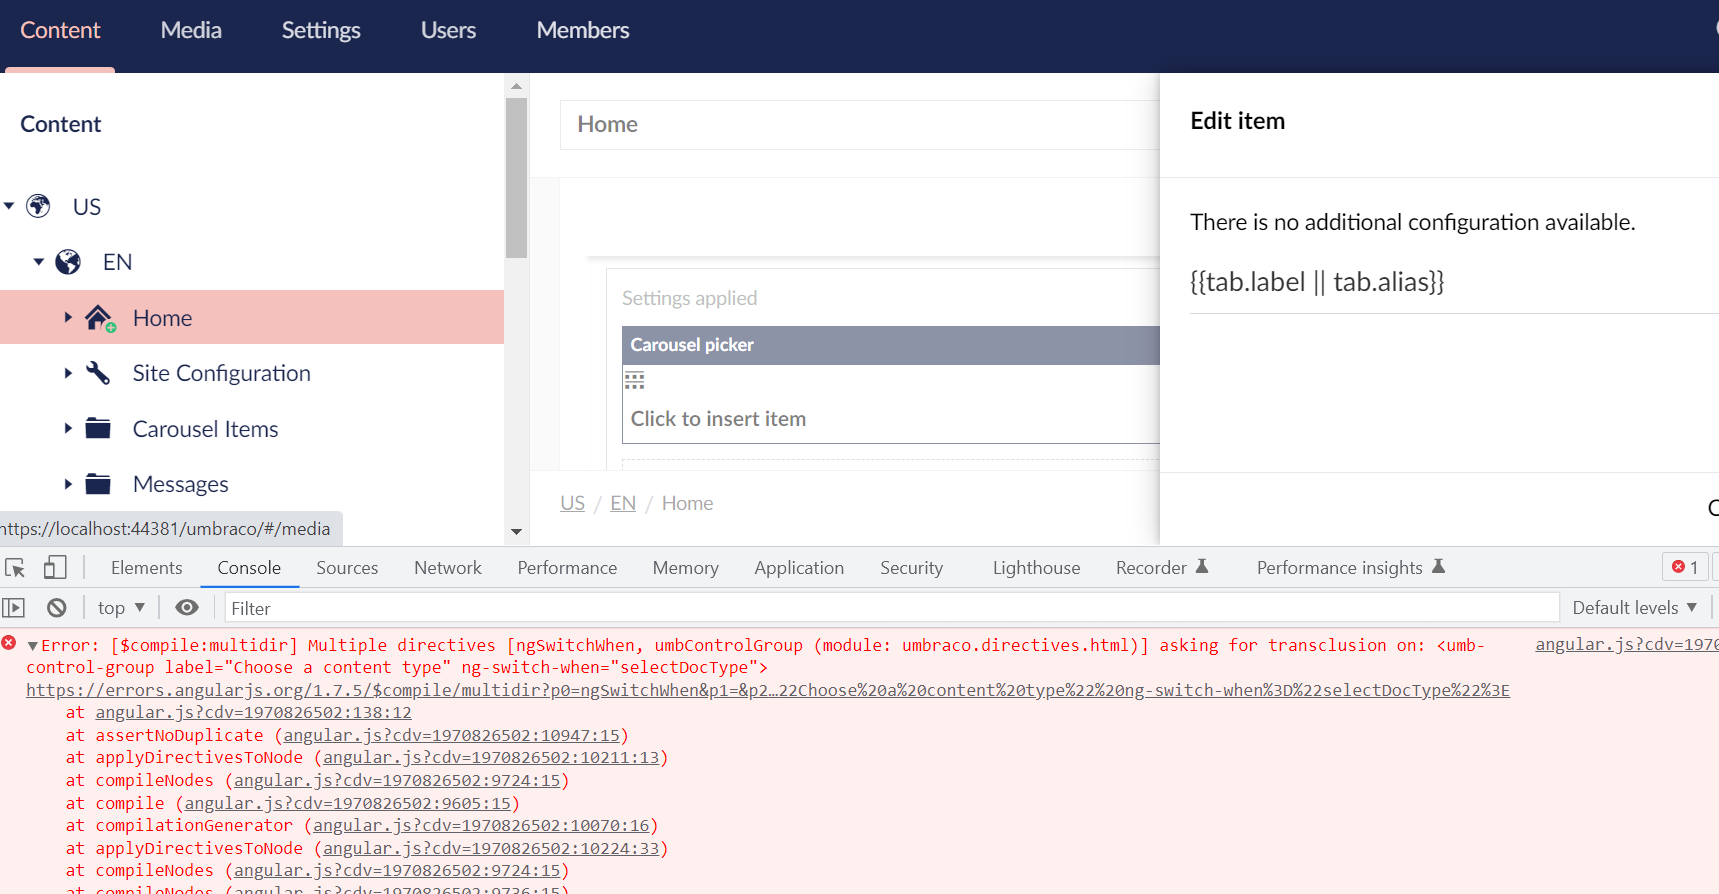Show the console sidebar panel icon
The image size is (1719, 894).
point(14,608)
